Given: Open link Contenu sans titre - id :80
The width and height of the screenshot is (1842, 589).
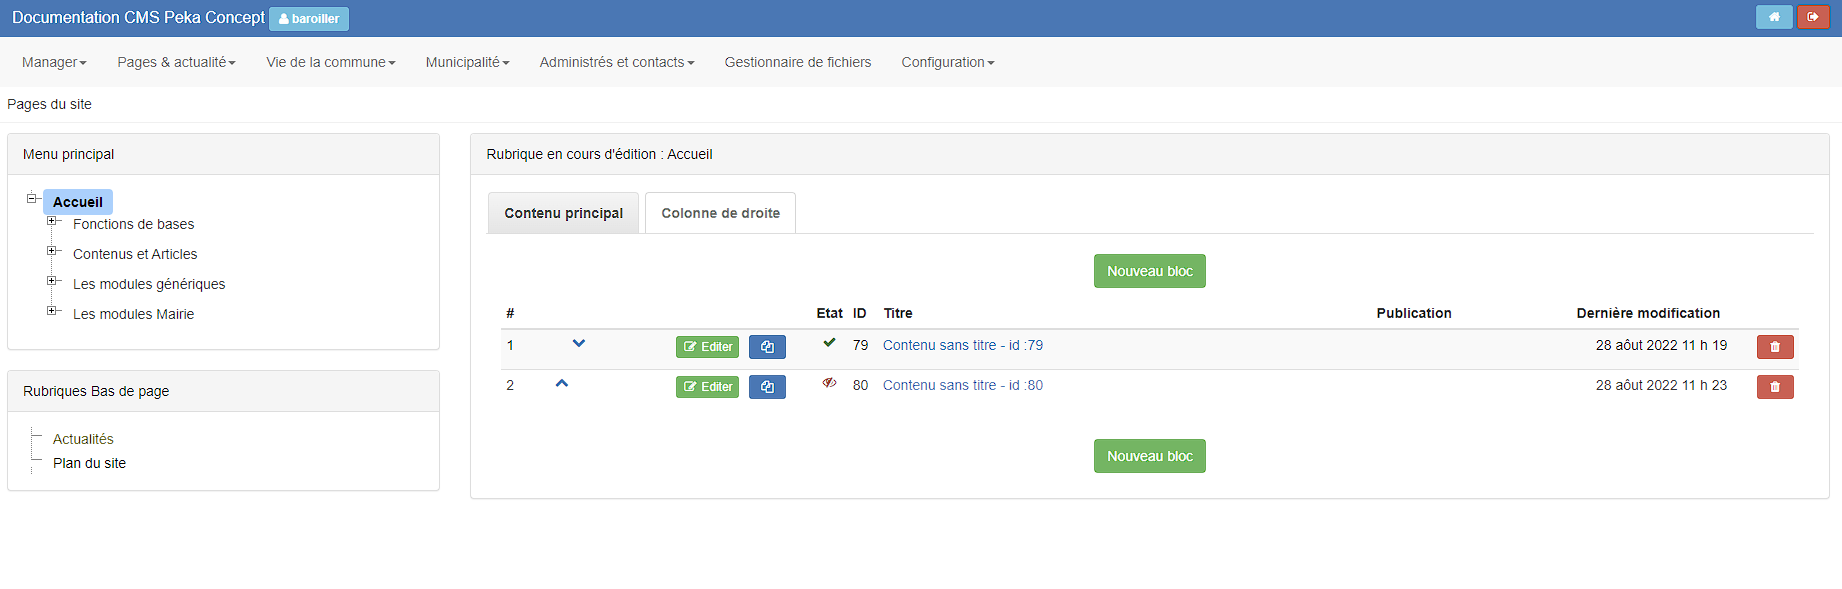Looking at the screenshot, I should coord(963,385).
